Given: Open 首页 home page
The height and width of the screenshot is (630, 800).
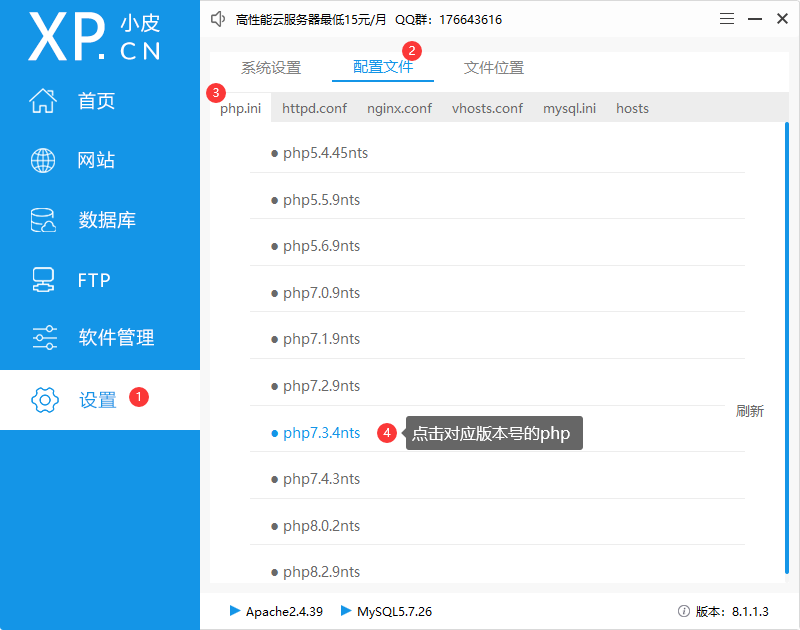Looking at the screenshot, I should tap(96, 101).
